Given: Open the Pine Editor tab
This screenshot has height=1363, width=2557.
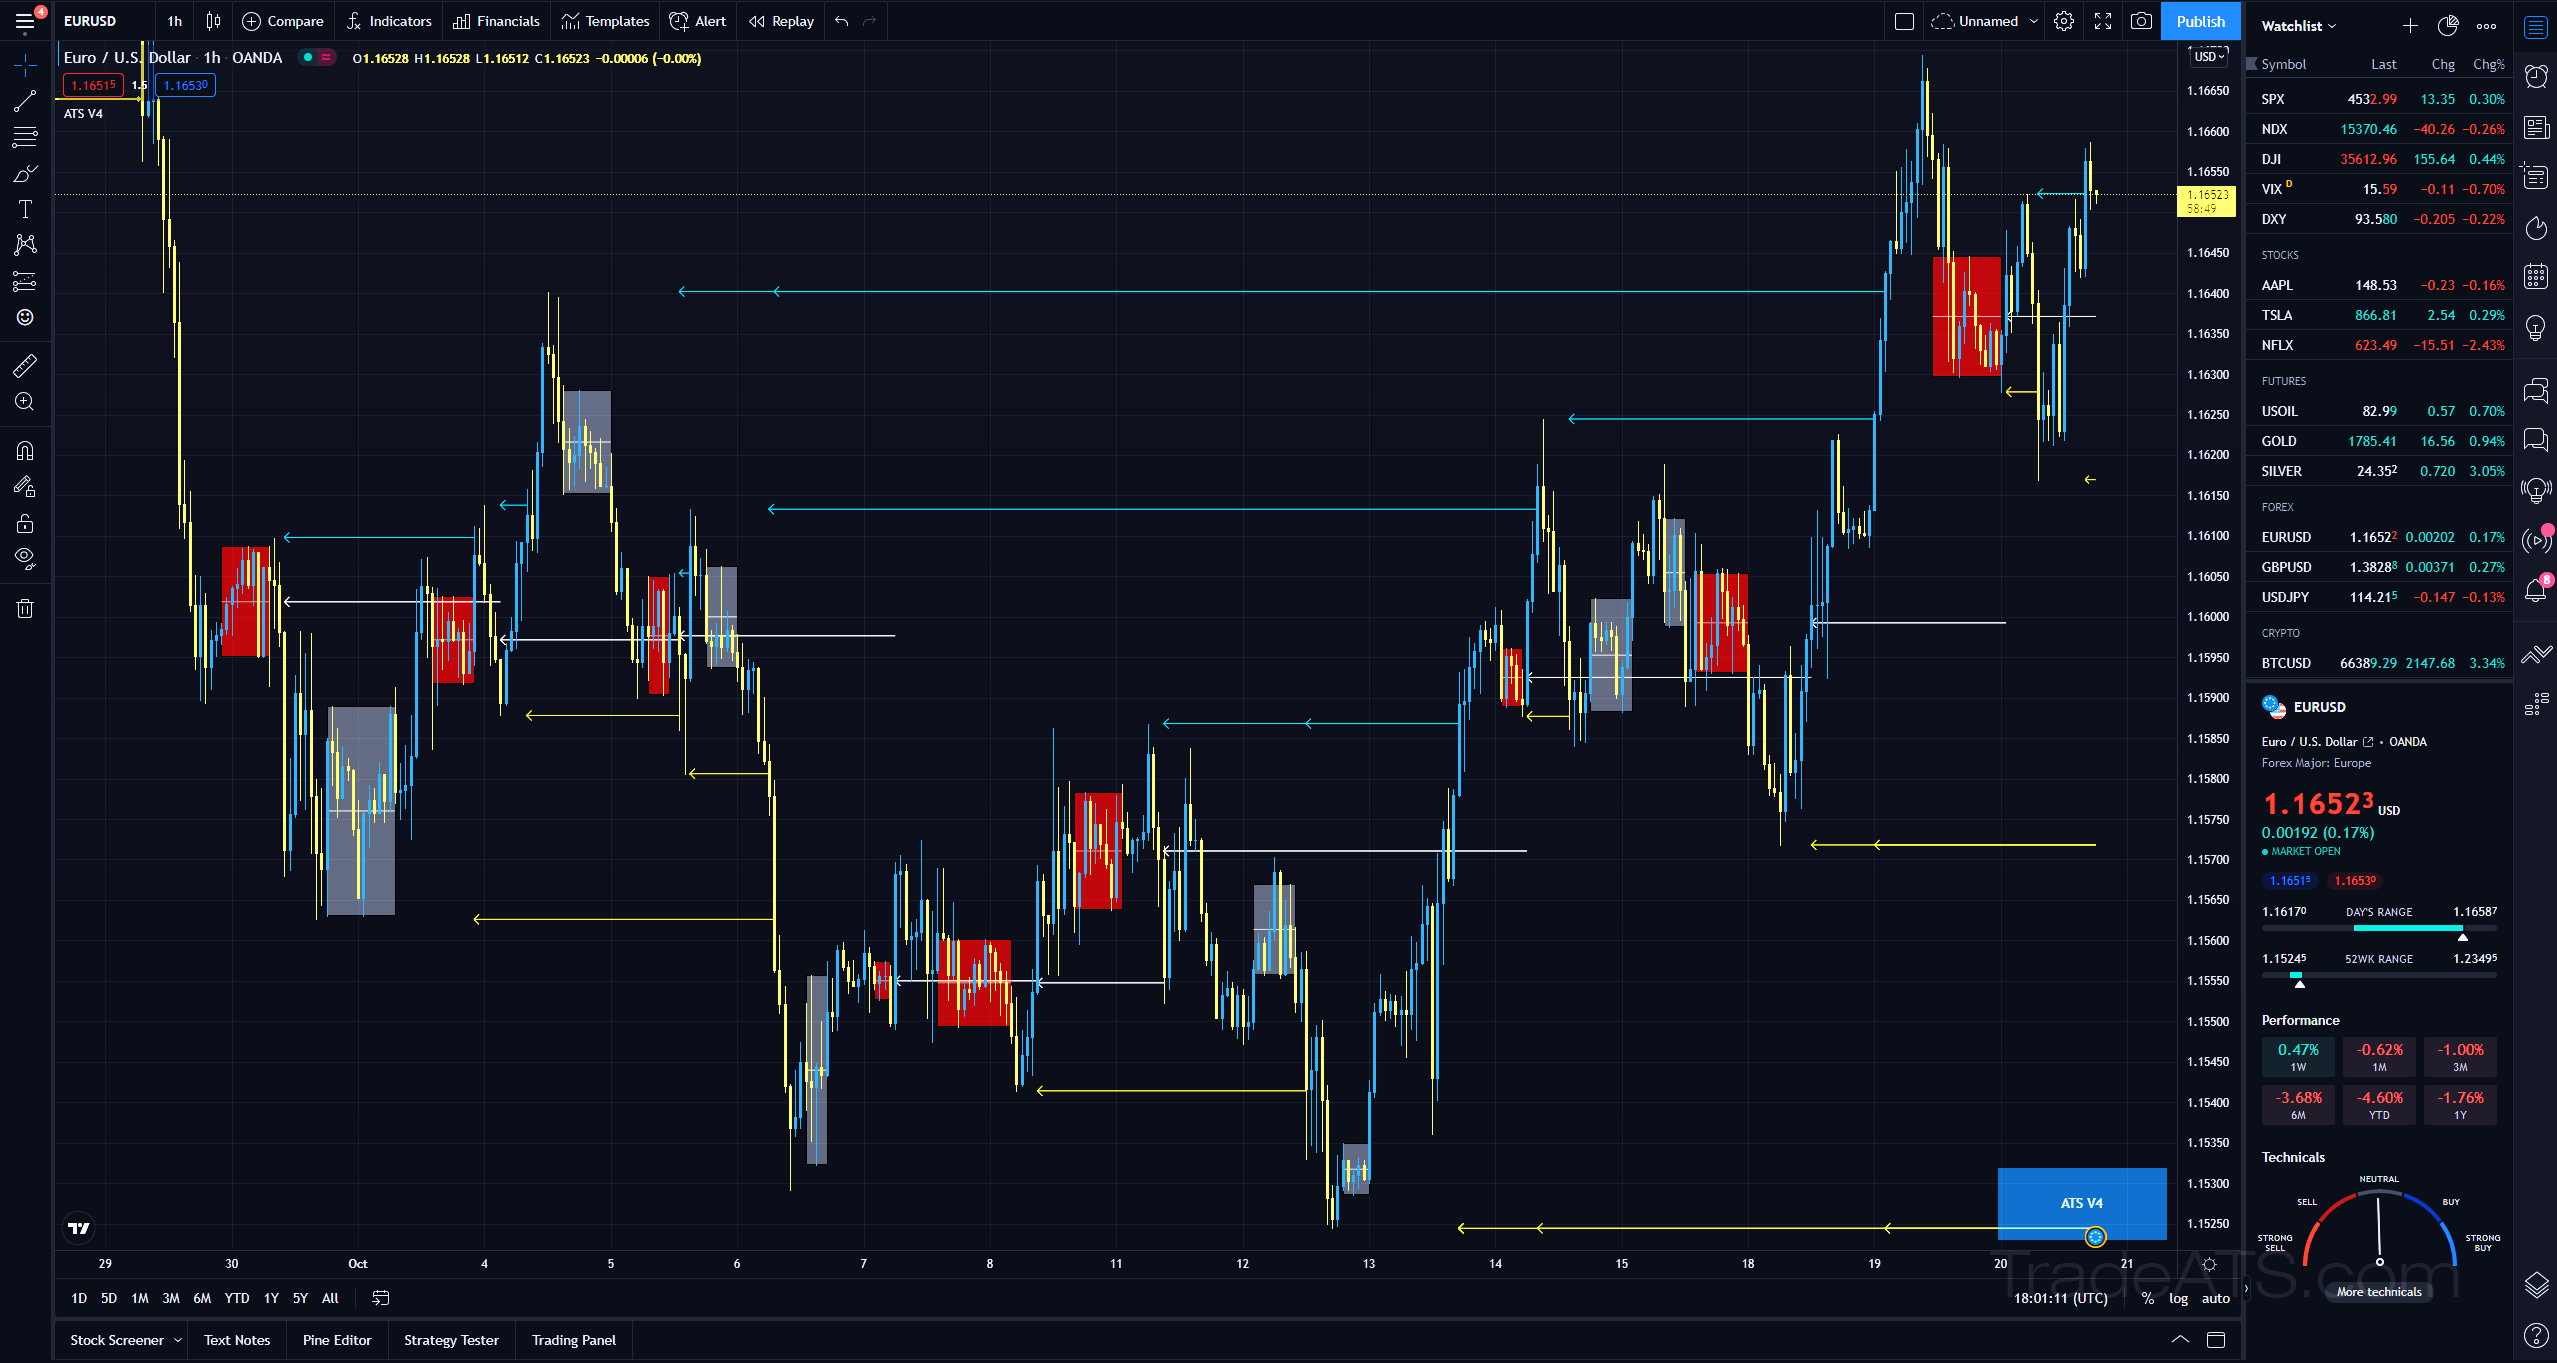Looking at the screenshot, I should coord(337,1340).
